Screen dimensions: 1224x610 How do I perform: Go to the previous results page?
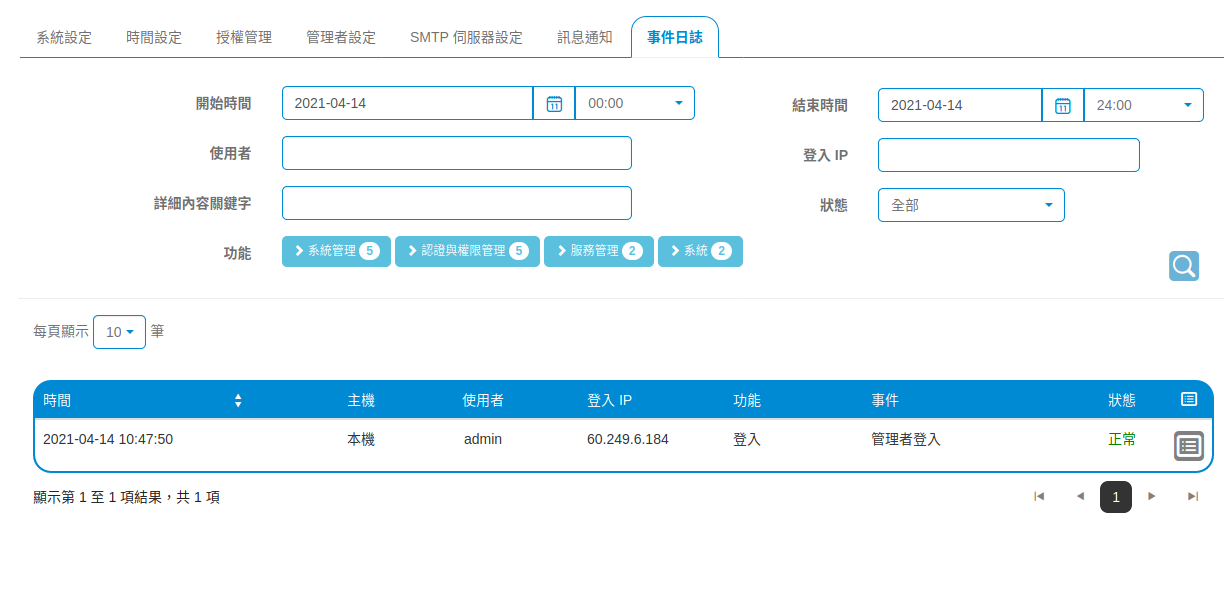pos(1080,496)
